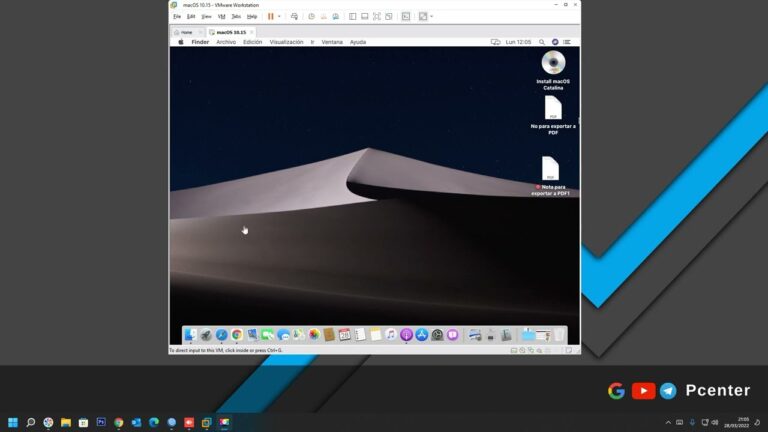Open Google Chrome in the macOS Dock
The image size is (768, 432).
click(237, 335)
